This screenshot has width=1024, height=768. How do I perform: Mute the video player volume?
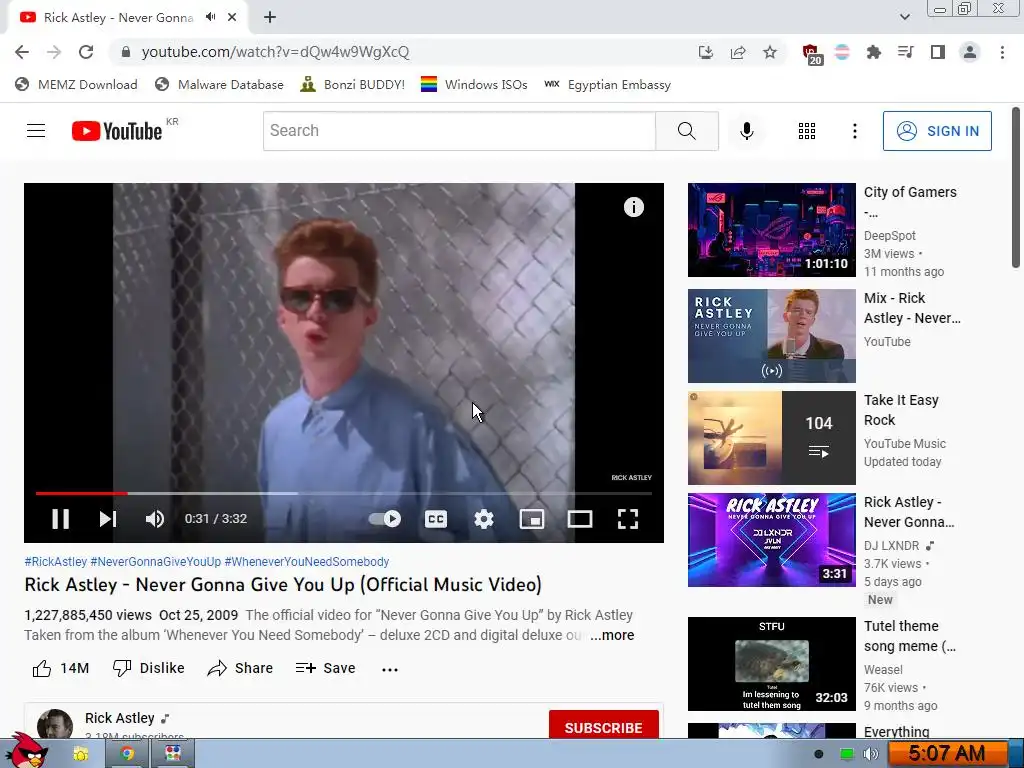tap(155, 519)
